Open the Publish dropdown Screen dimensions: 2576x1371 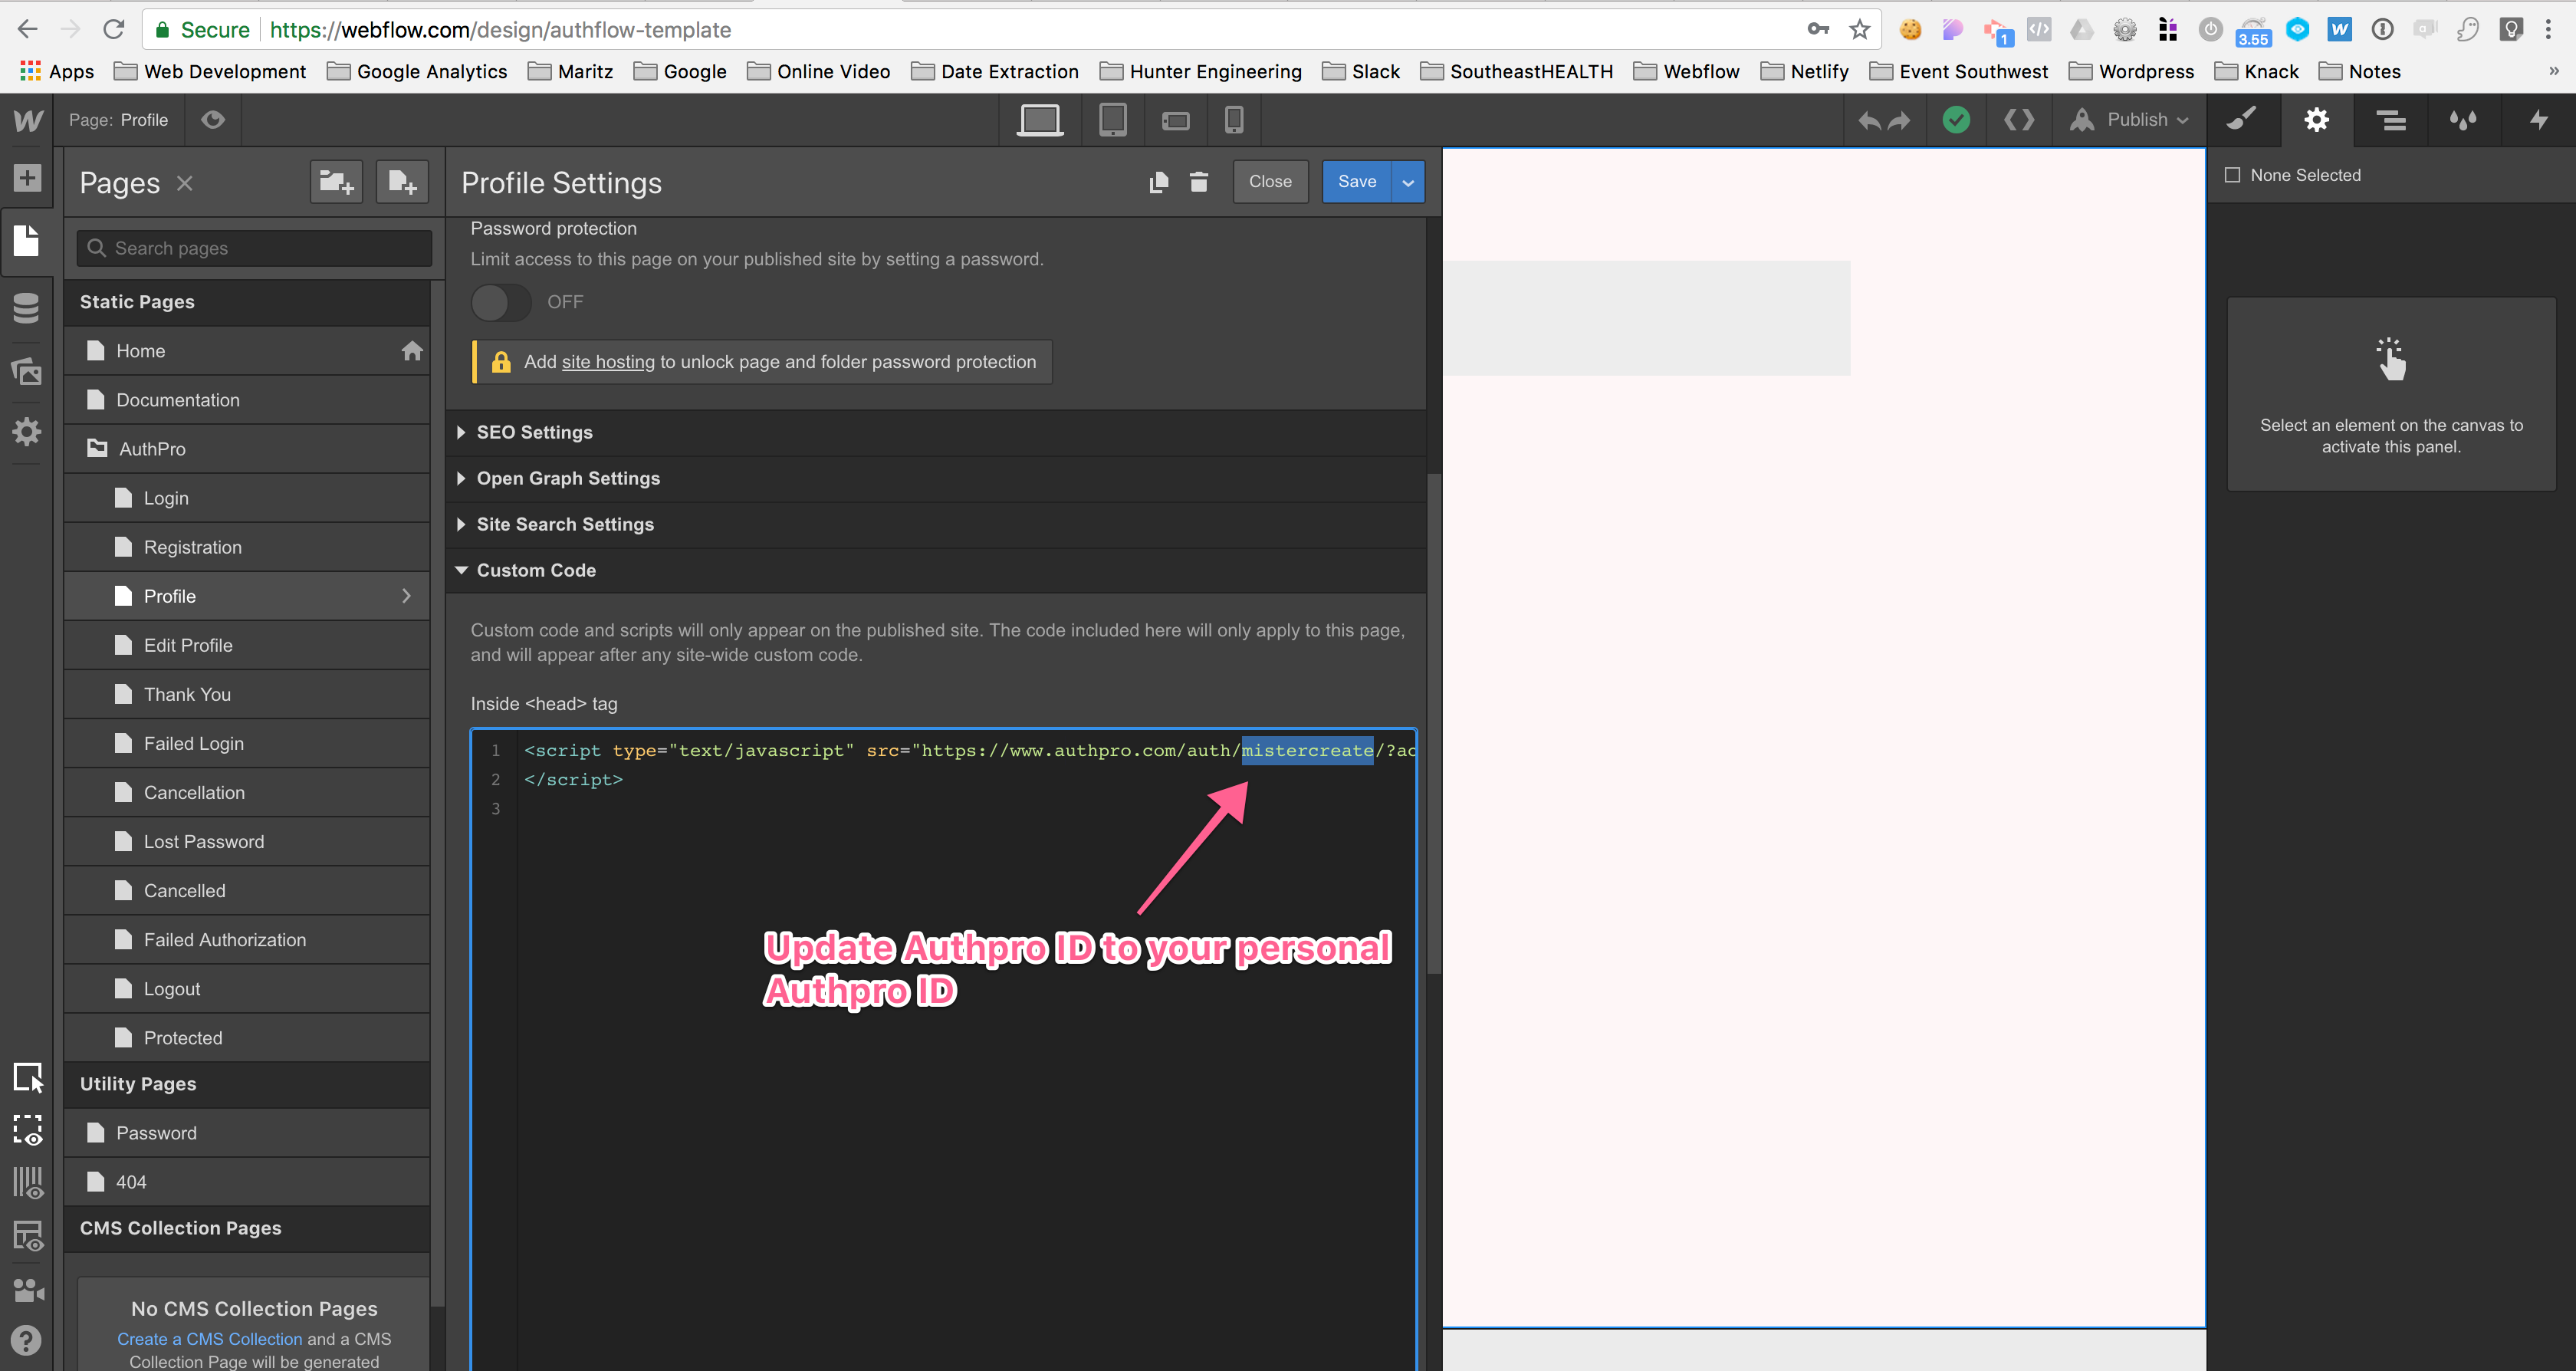tap(2129, 120)
